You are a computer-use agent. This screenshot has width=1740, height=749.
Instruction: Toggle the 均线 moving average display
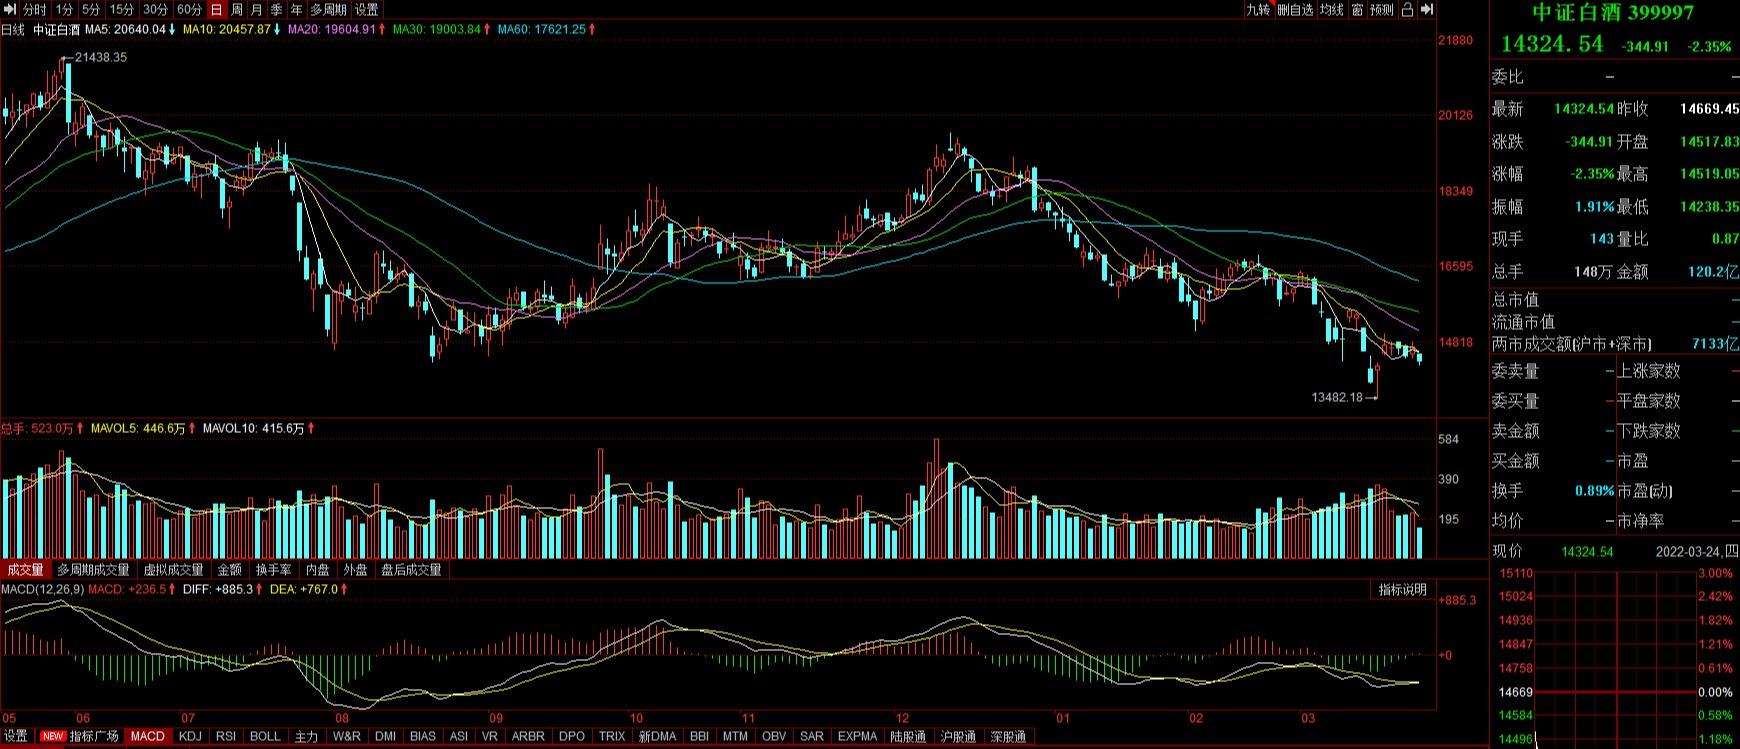coord(1331,9)
